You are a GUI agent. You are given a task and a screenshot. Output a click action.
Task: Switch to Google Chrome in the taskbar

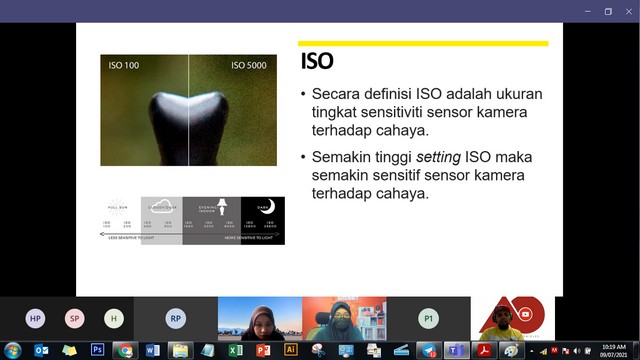tap(125, 350)
